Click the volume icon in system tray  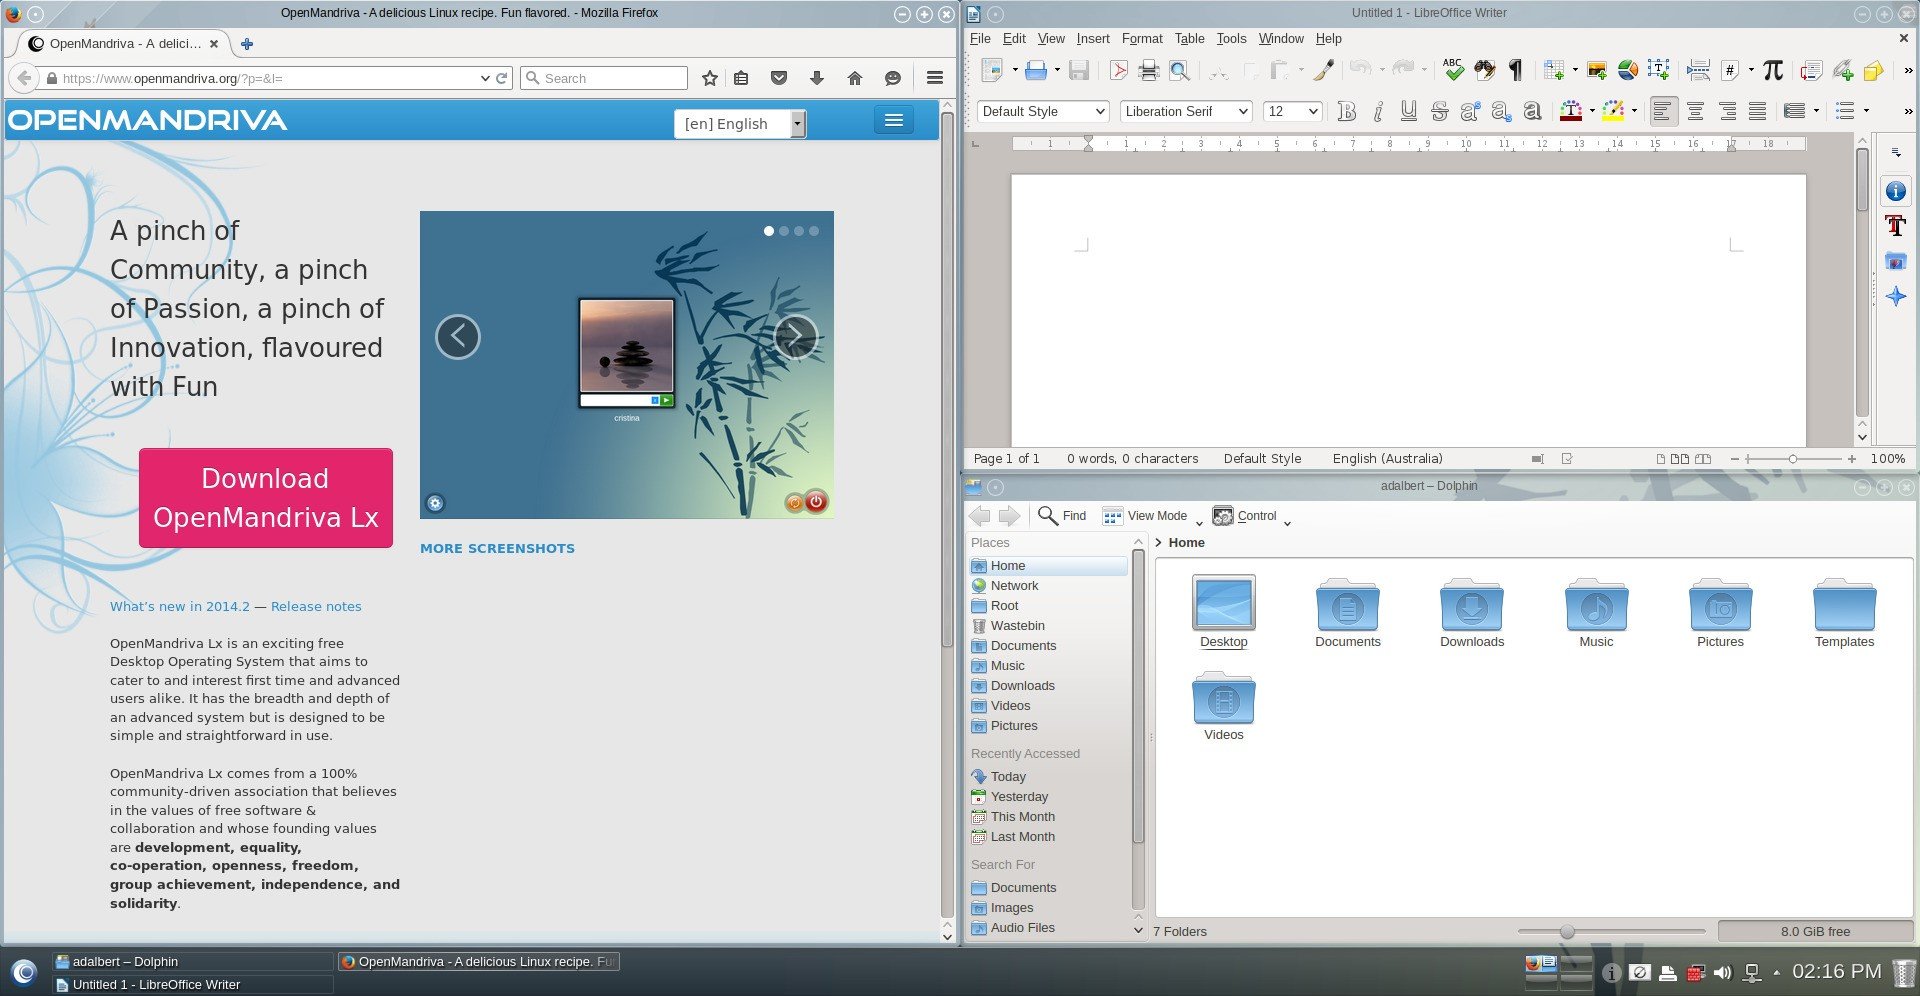click(1722, 972)
